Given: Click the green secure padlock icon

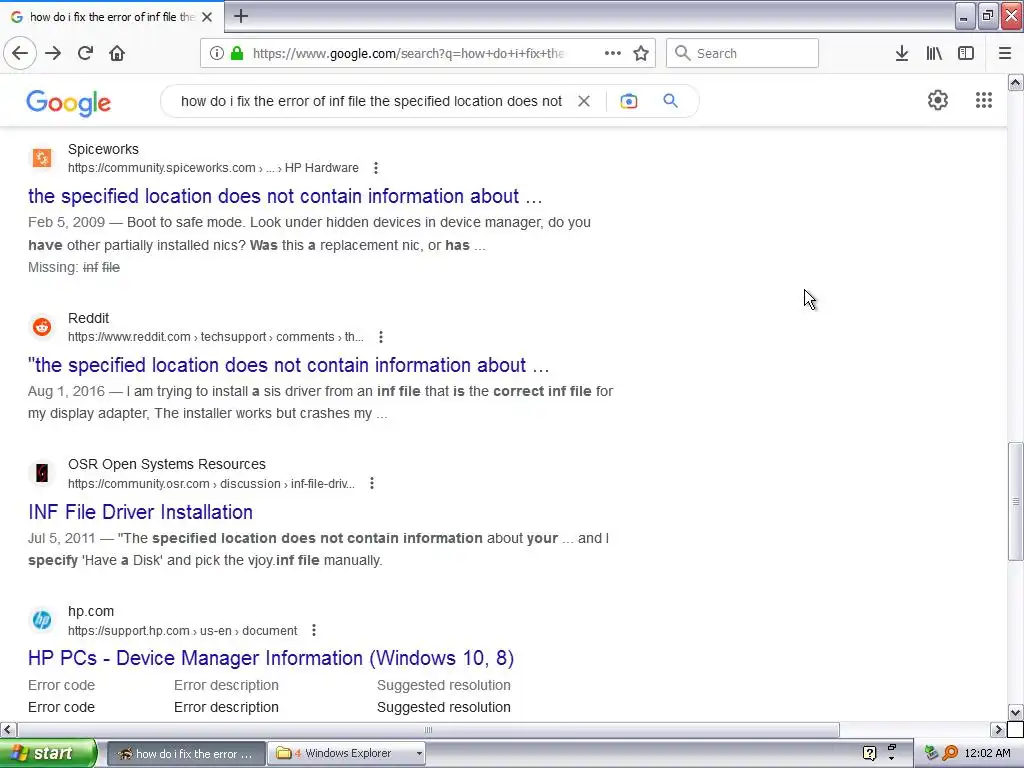Looking at the screenshot, I should tap(237, 53).
